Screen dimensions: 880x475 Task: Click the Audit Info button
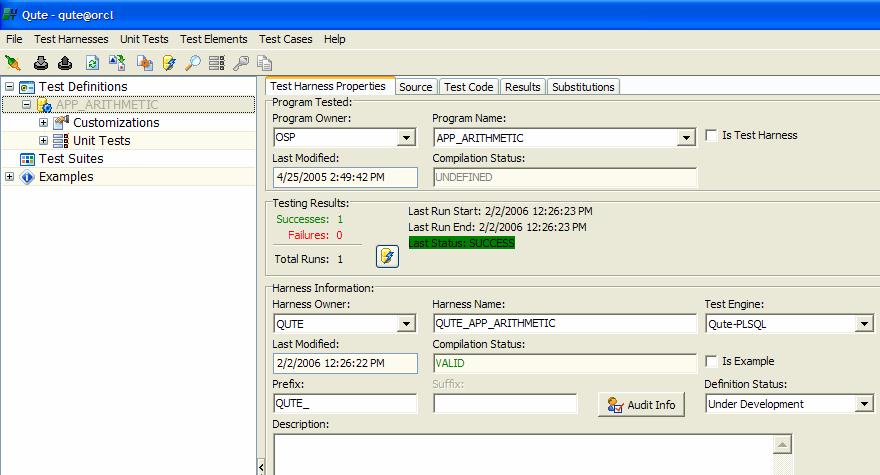tap(641, 405)
